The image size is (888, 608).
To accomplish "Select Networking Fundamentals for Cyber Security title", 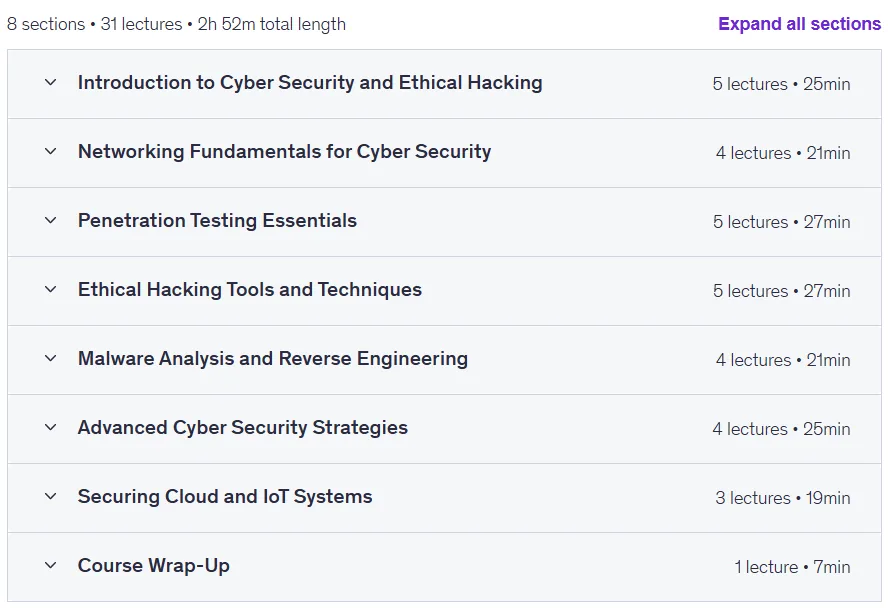I will click(x=284, y=152).
